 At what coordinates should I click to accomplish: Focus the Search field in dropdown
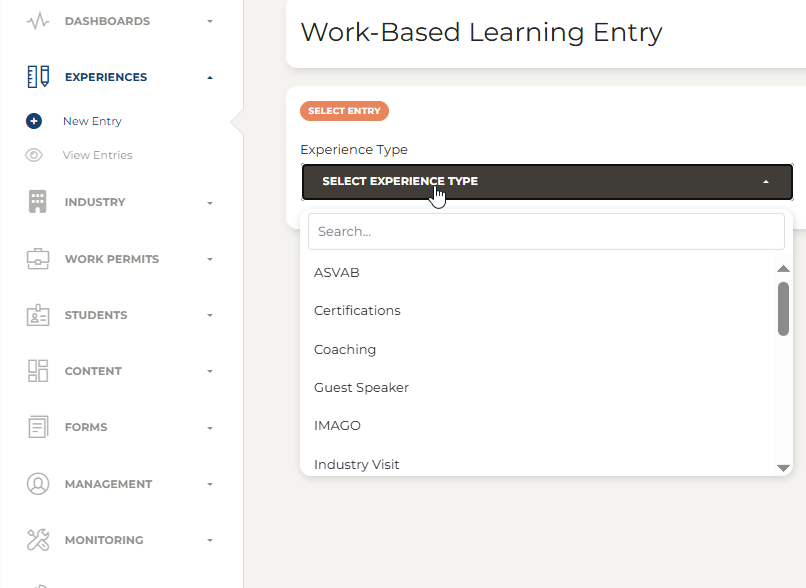(x=546, y=232)
